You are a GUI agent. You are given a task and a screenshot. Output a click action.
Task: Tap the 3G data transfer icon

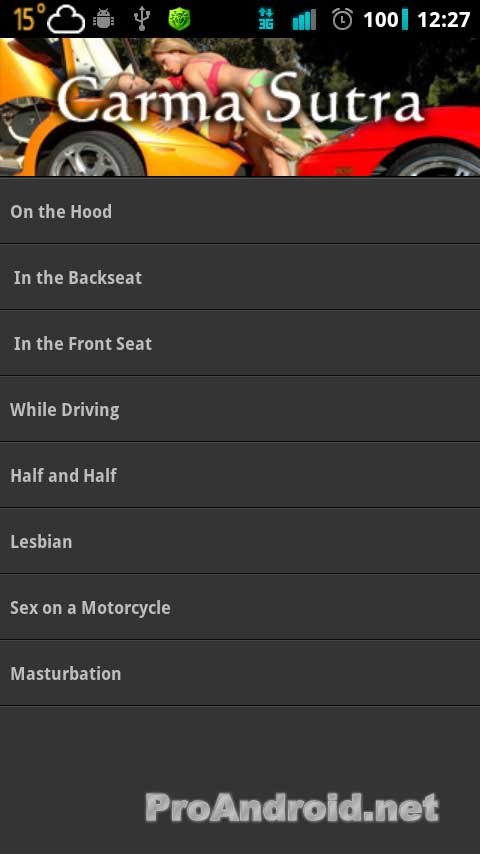tap(266, 20)
